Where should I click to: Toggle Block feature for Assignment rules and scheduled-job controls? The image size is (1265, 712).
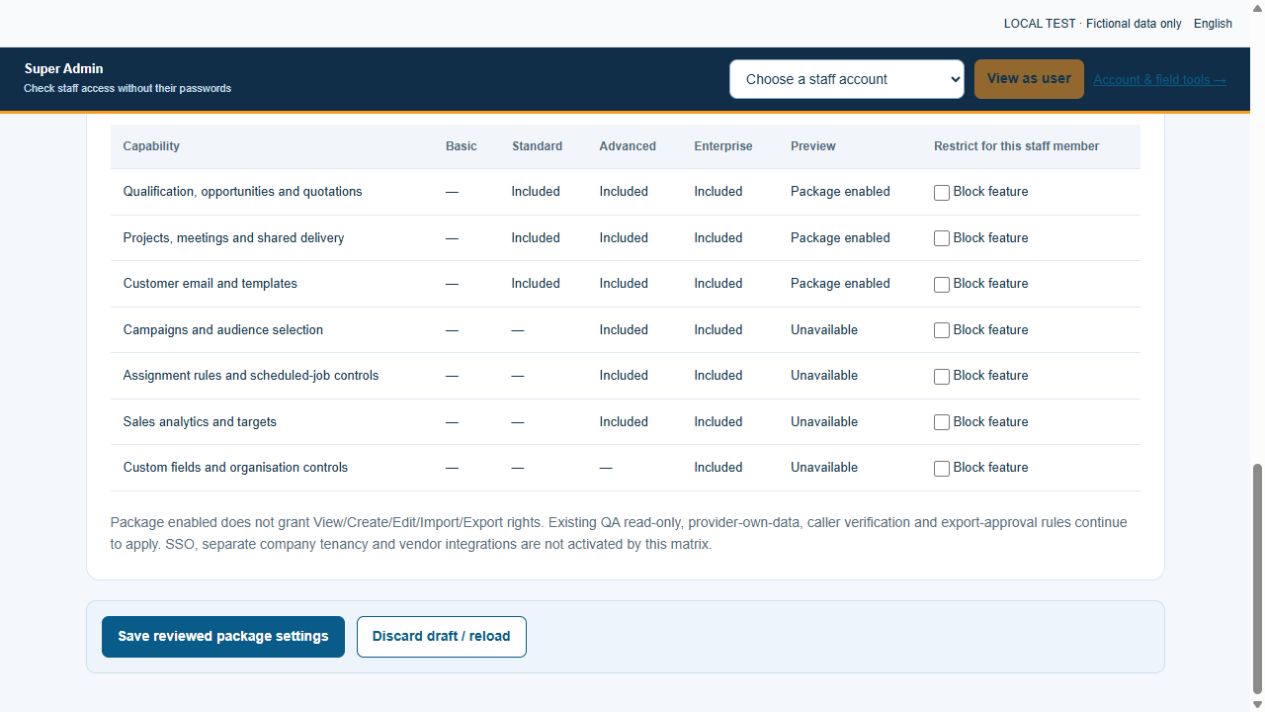tap(942, 377)
